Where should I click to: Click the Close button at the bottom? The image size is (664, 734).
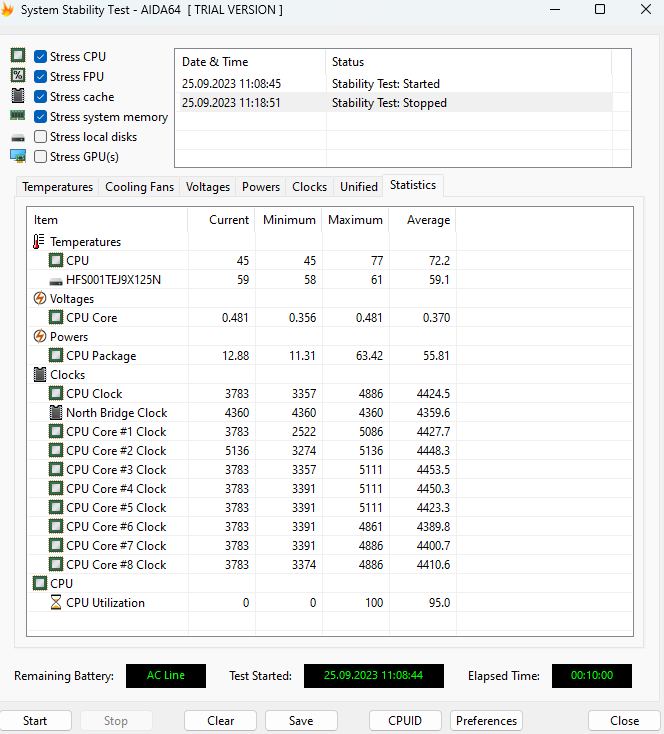click(624, 720)
